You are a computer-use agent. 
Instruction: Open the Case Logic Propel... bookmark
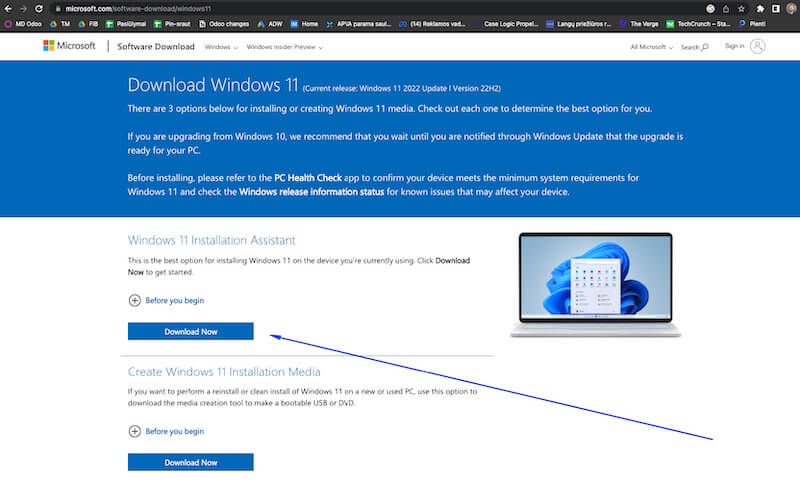click(x=506, y=24)
